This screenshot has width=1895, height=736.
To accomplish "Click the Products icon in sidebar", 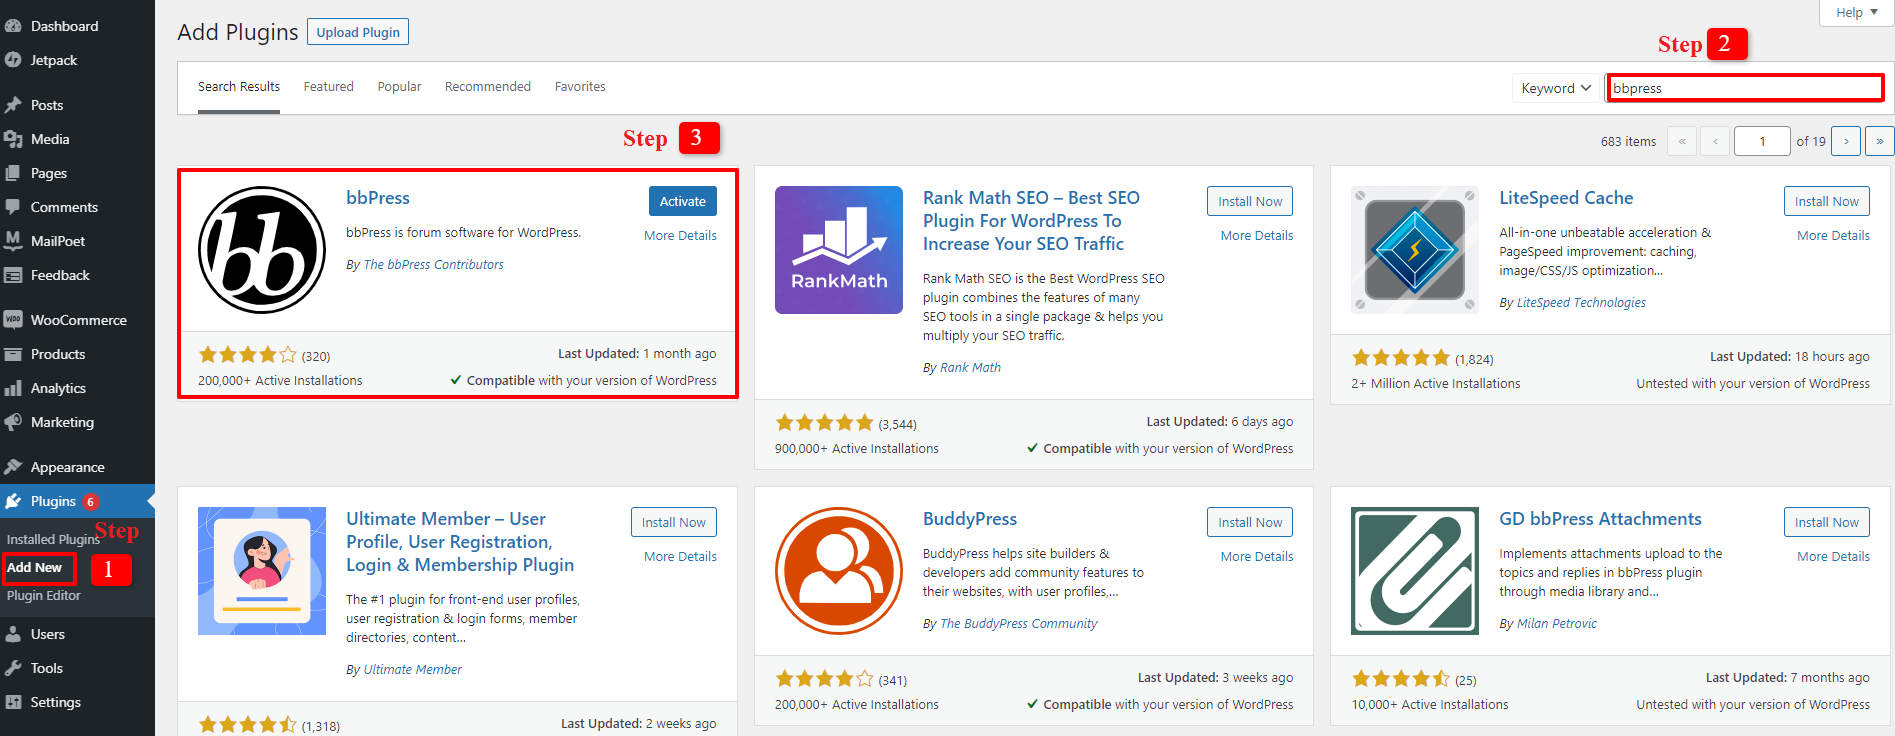I will click(13, 354).
